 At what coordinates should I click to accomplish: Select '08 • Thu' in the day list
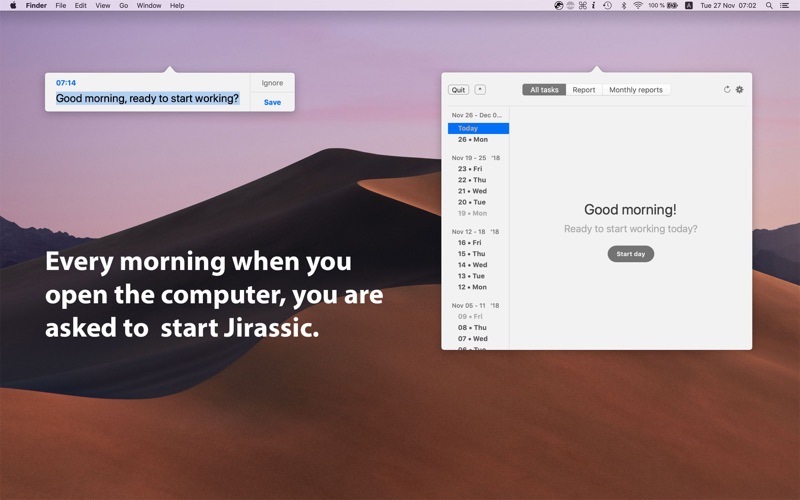[472, 328]
